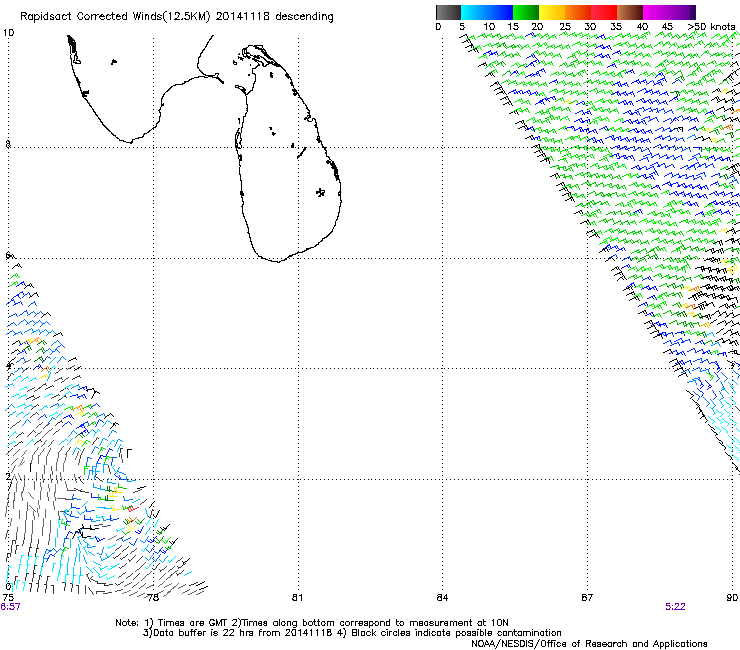The width and height of the screenshot is (740, 650).
Task: Click the longitude label "75" at bottom left
Action: [x=8, y=598]
